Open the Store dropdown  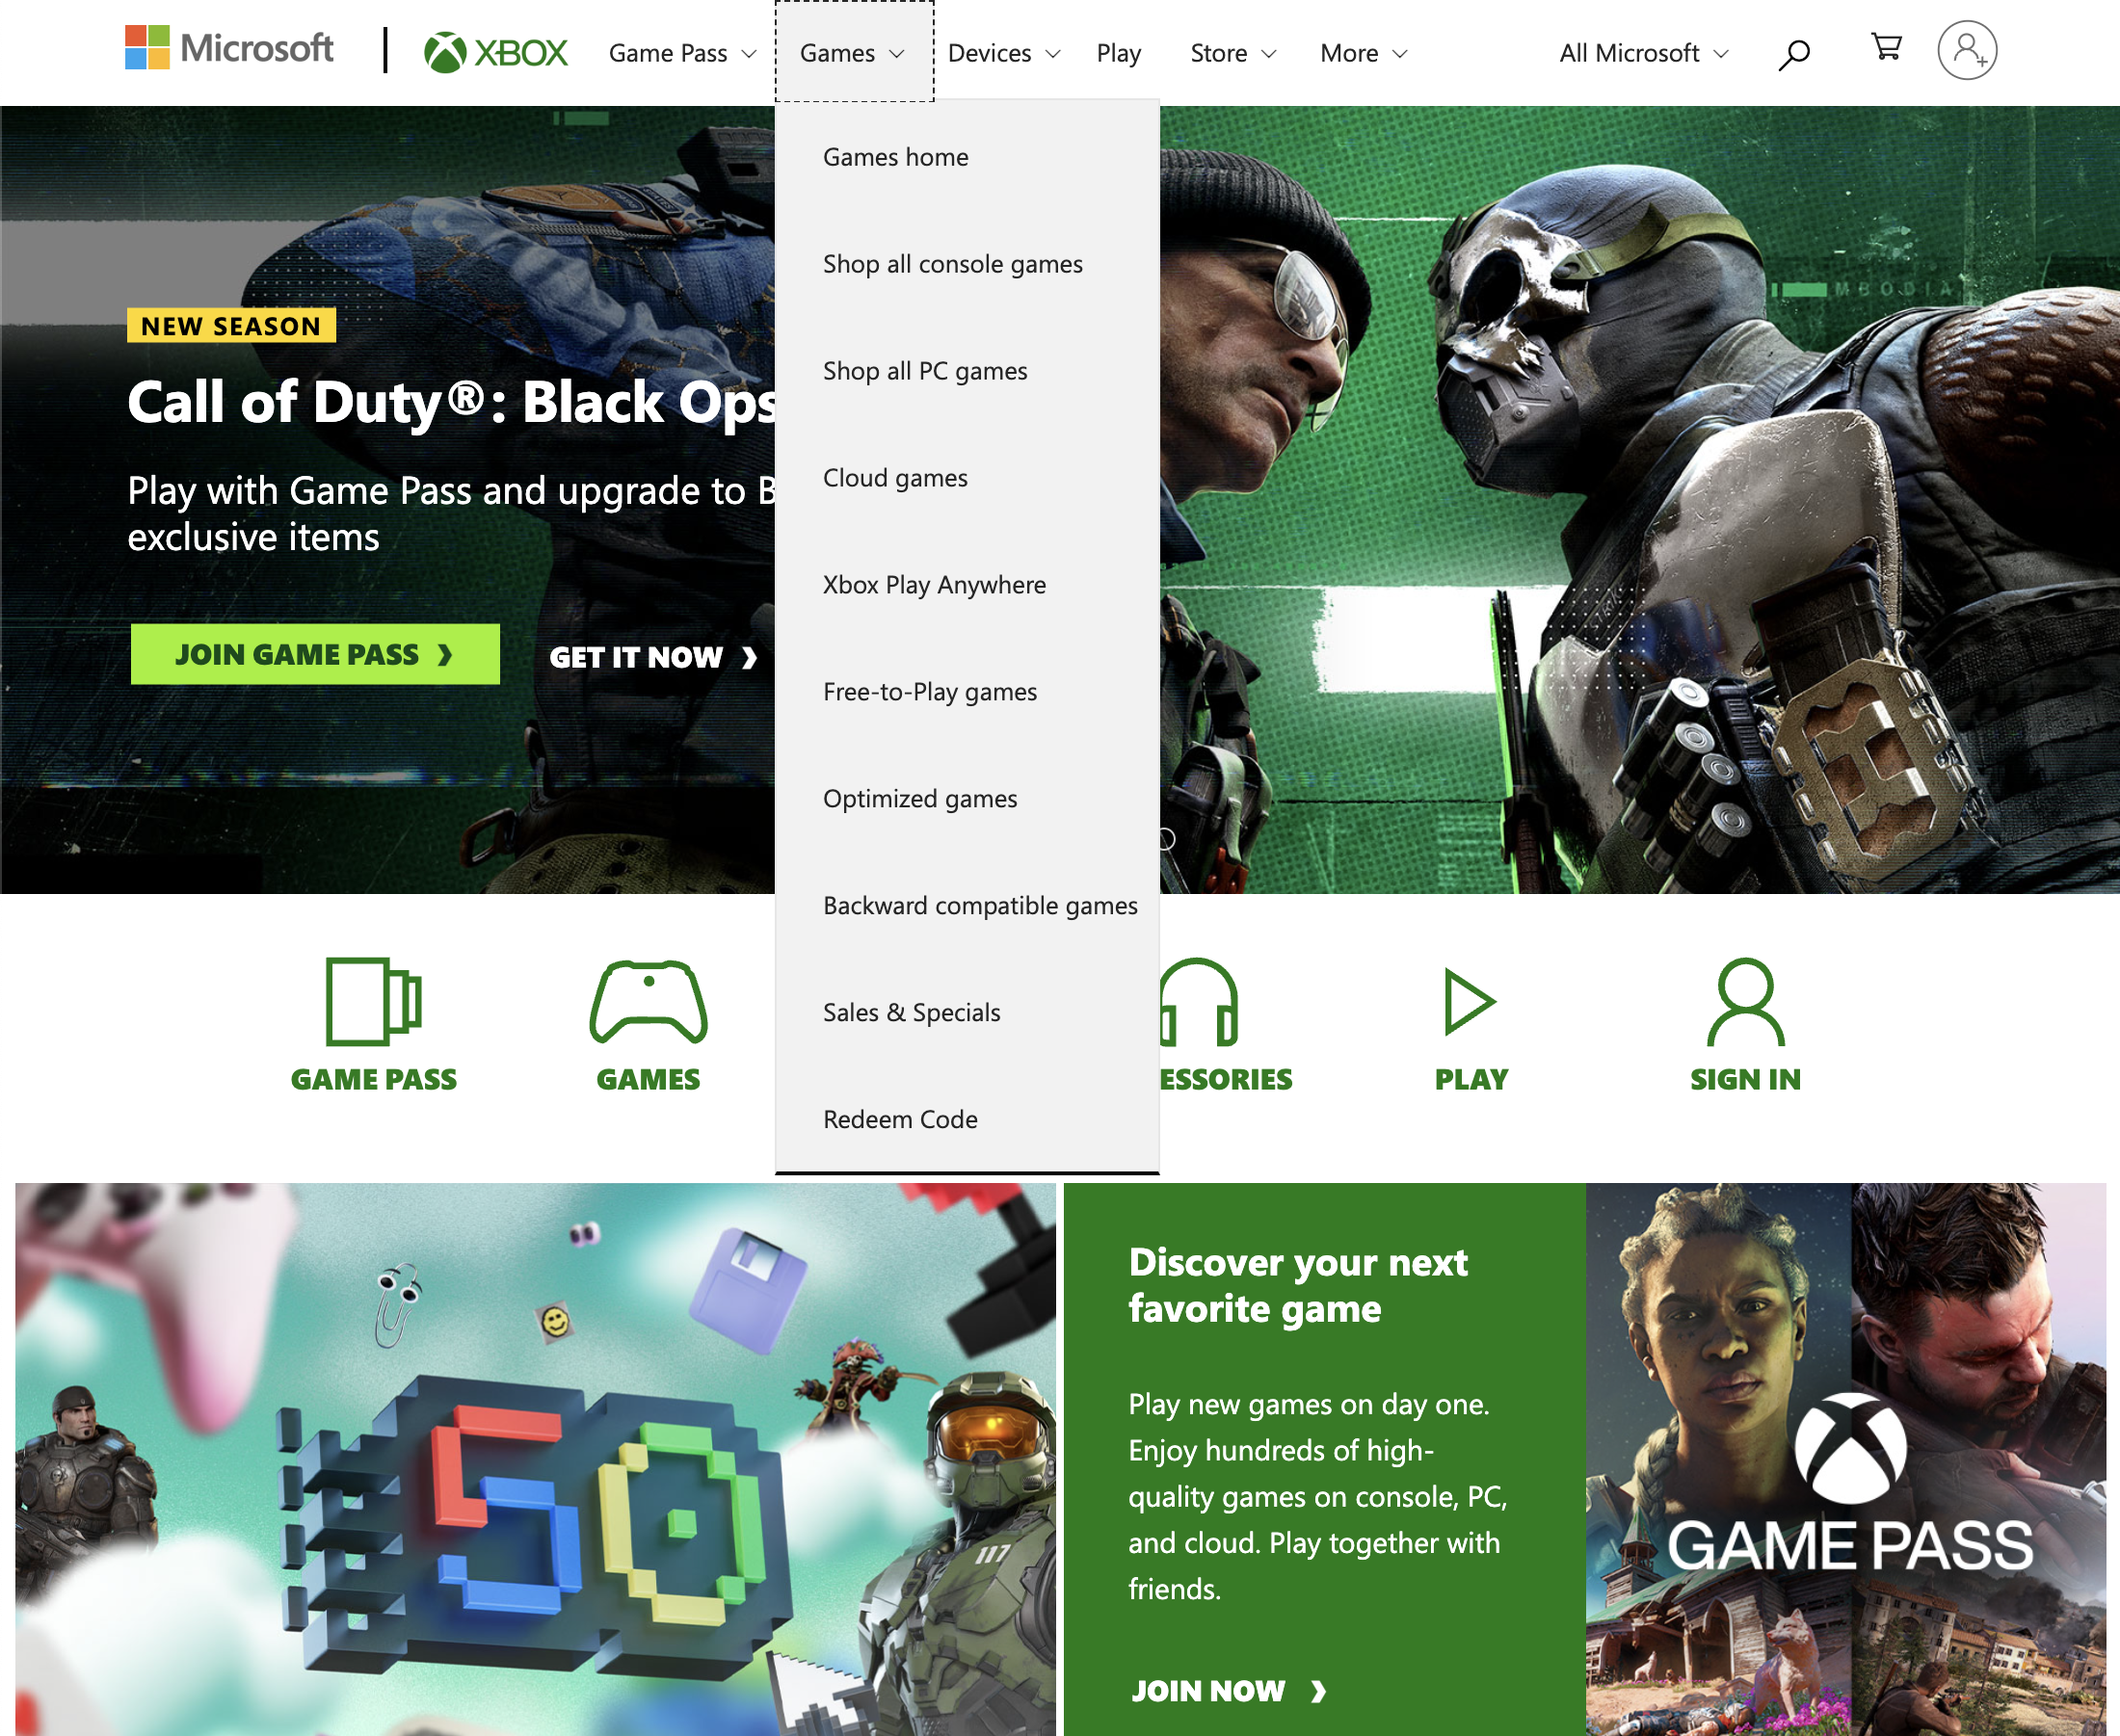pos(1232,53)
